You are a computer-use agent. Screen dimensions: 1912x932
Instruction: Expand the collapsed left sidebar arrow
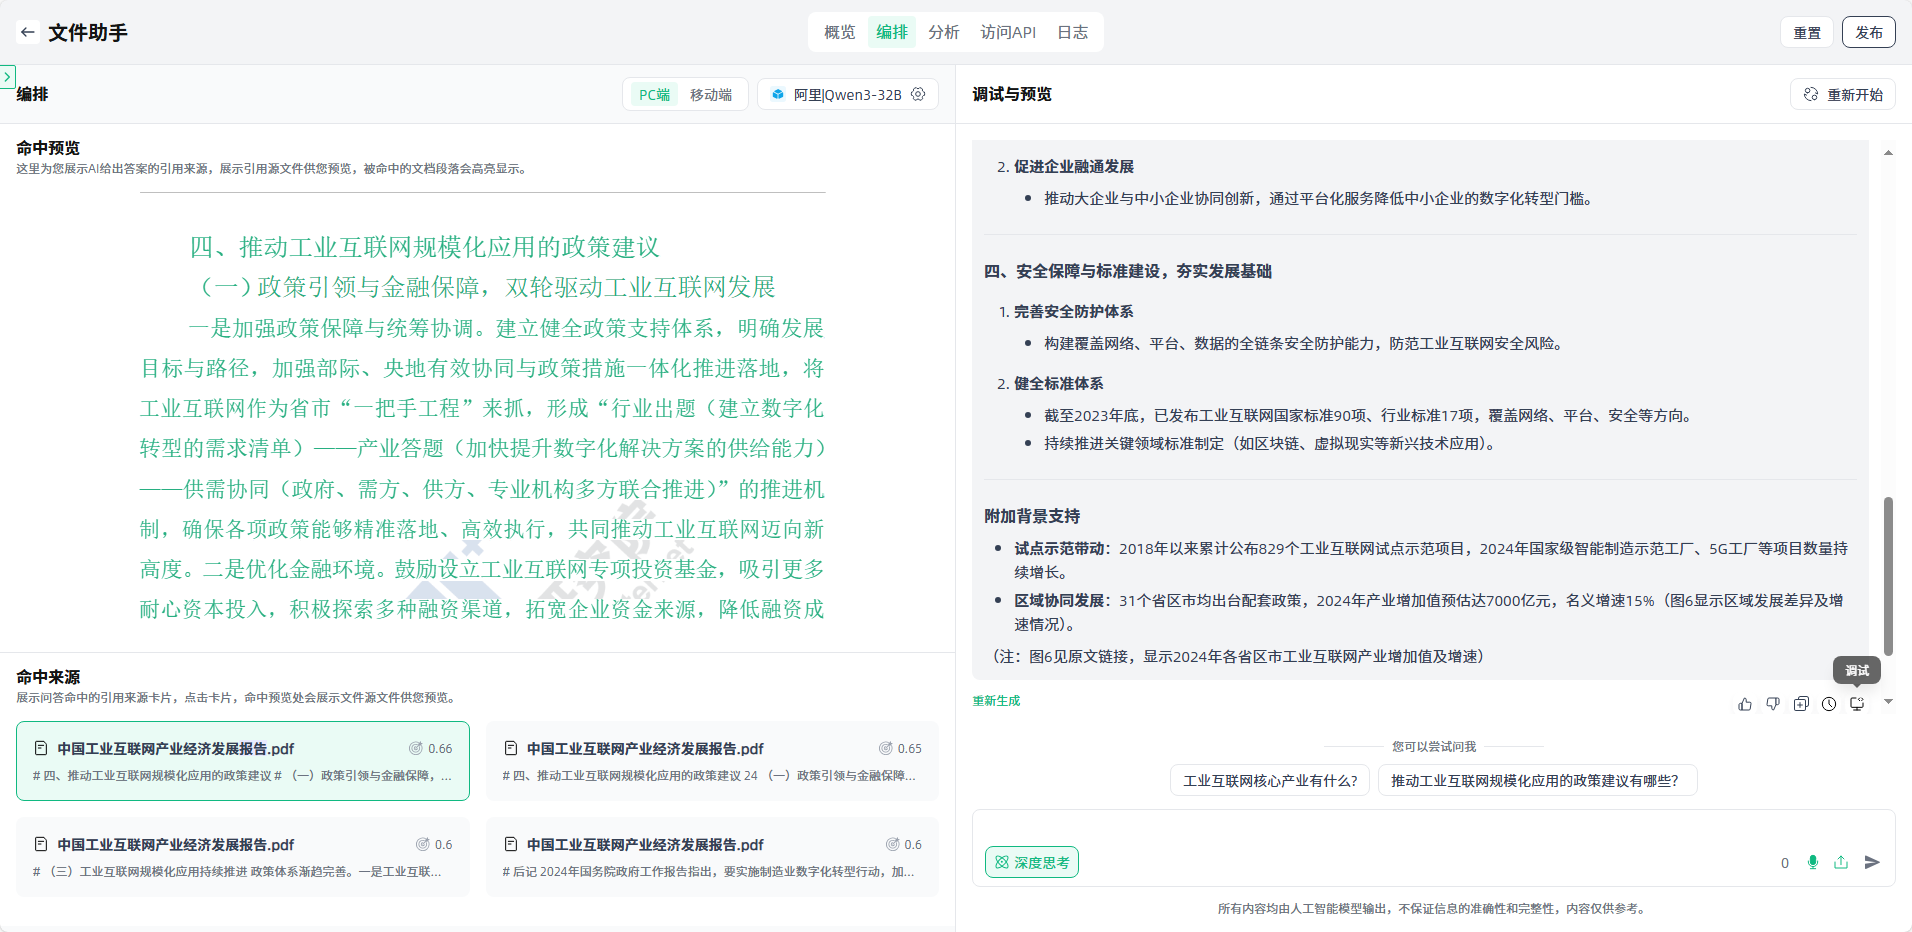coord(7,76)
